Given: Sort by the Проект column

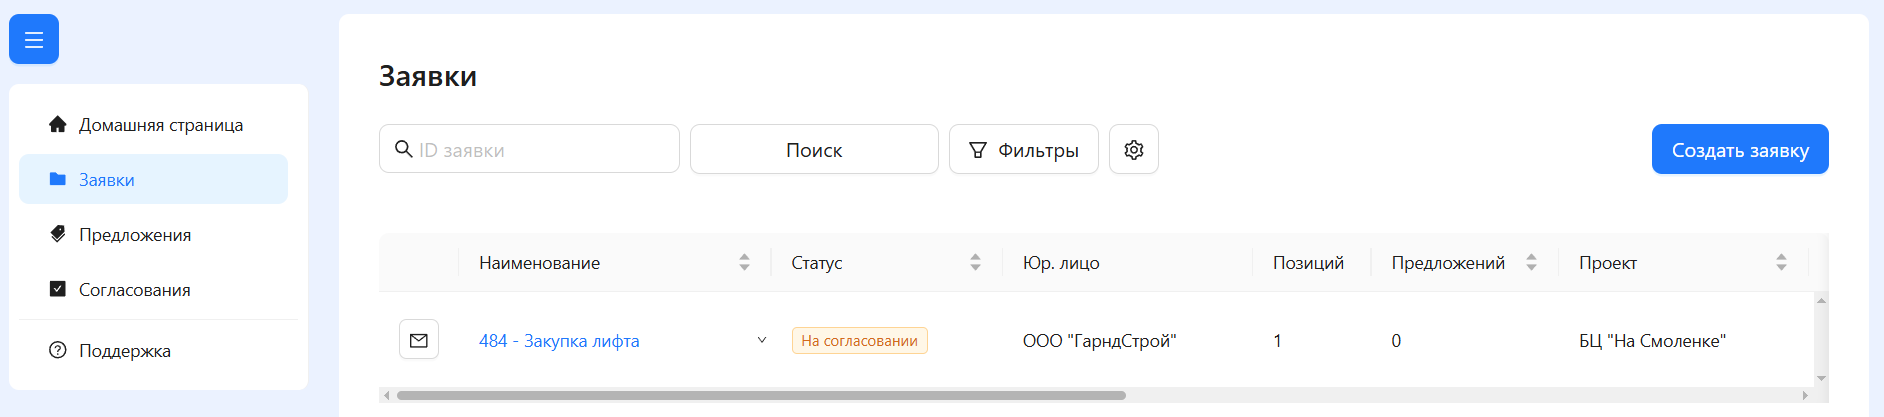Looking at the screenshot, I should [1781, 262].
